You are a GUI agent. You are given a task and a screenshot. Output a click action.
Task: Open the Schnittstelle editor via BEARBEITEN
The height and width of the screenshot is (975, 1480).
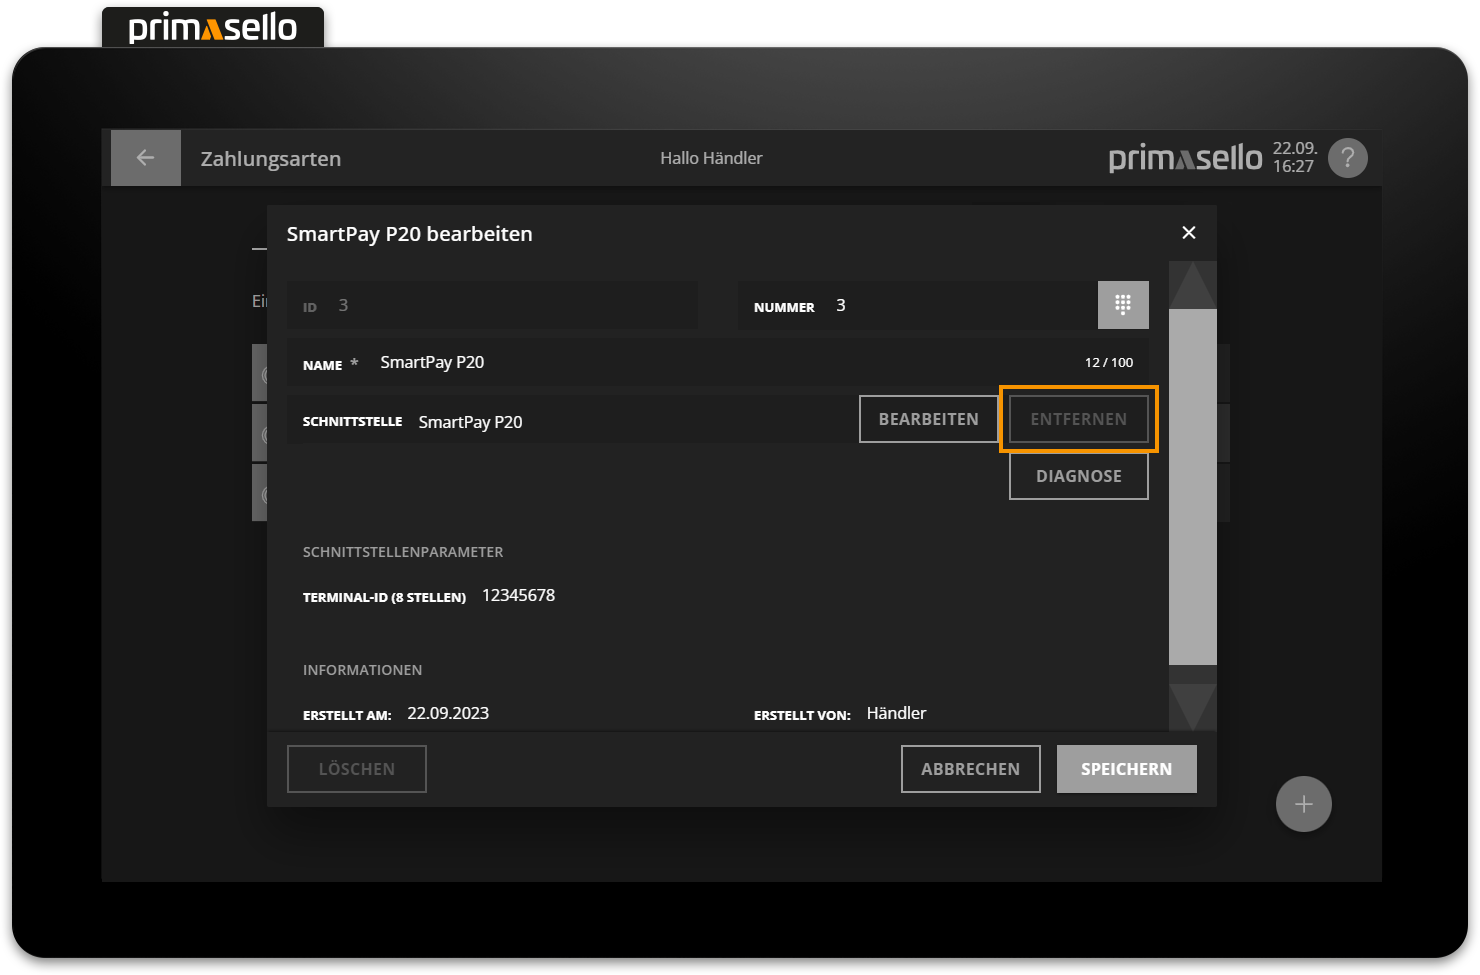pos(928,419)
